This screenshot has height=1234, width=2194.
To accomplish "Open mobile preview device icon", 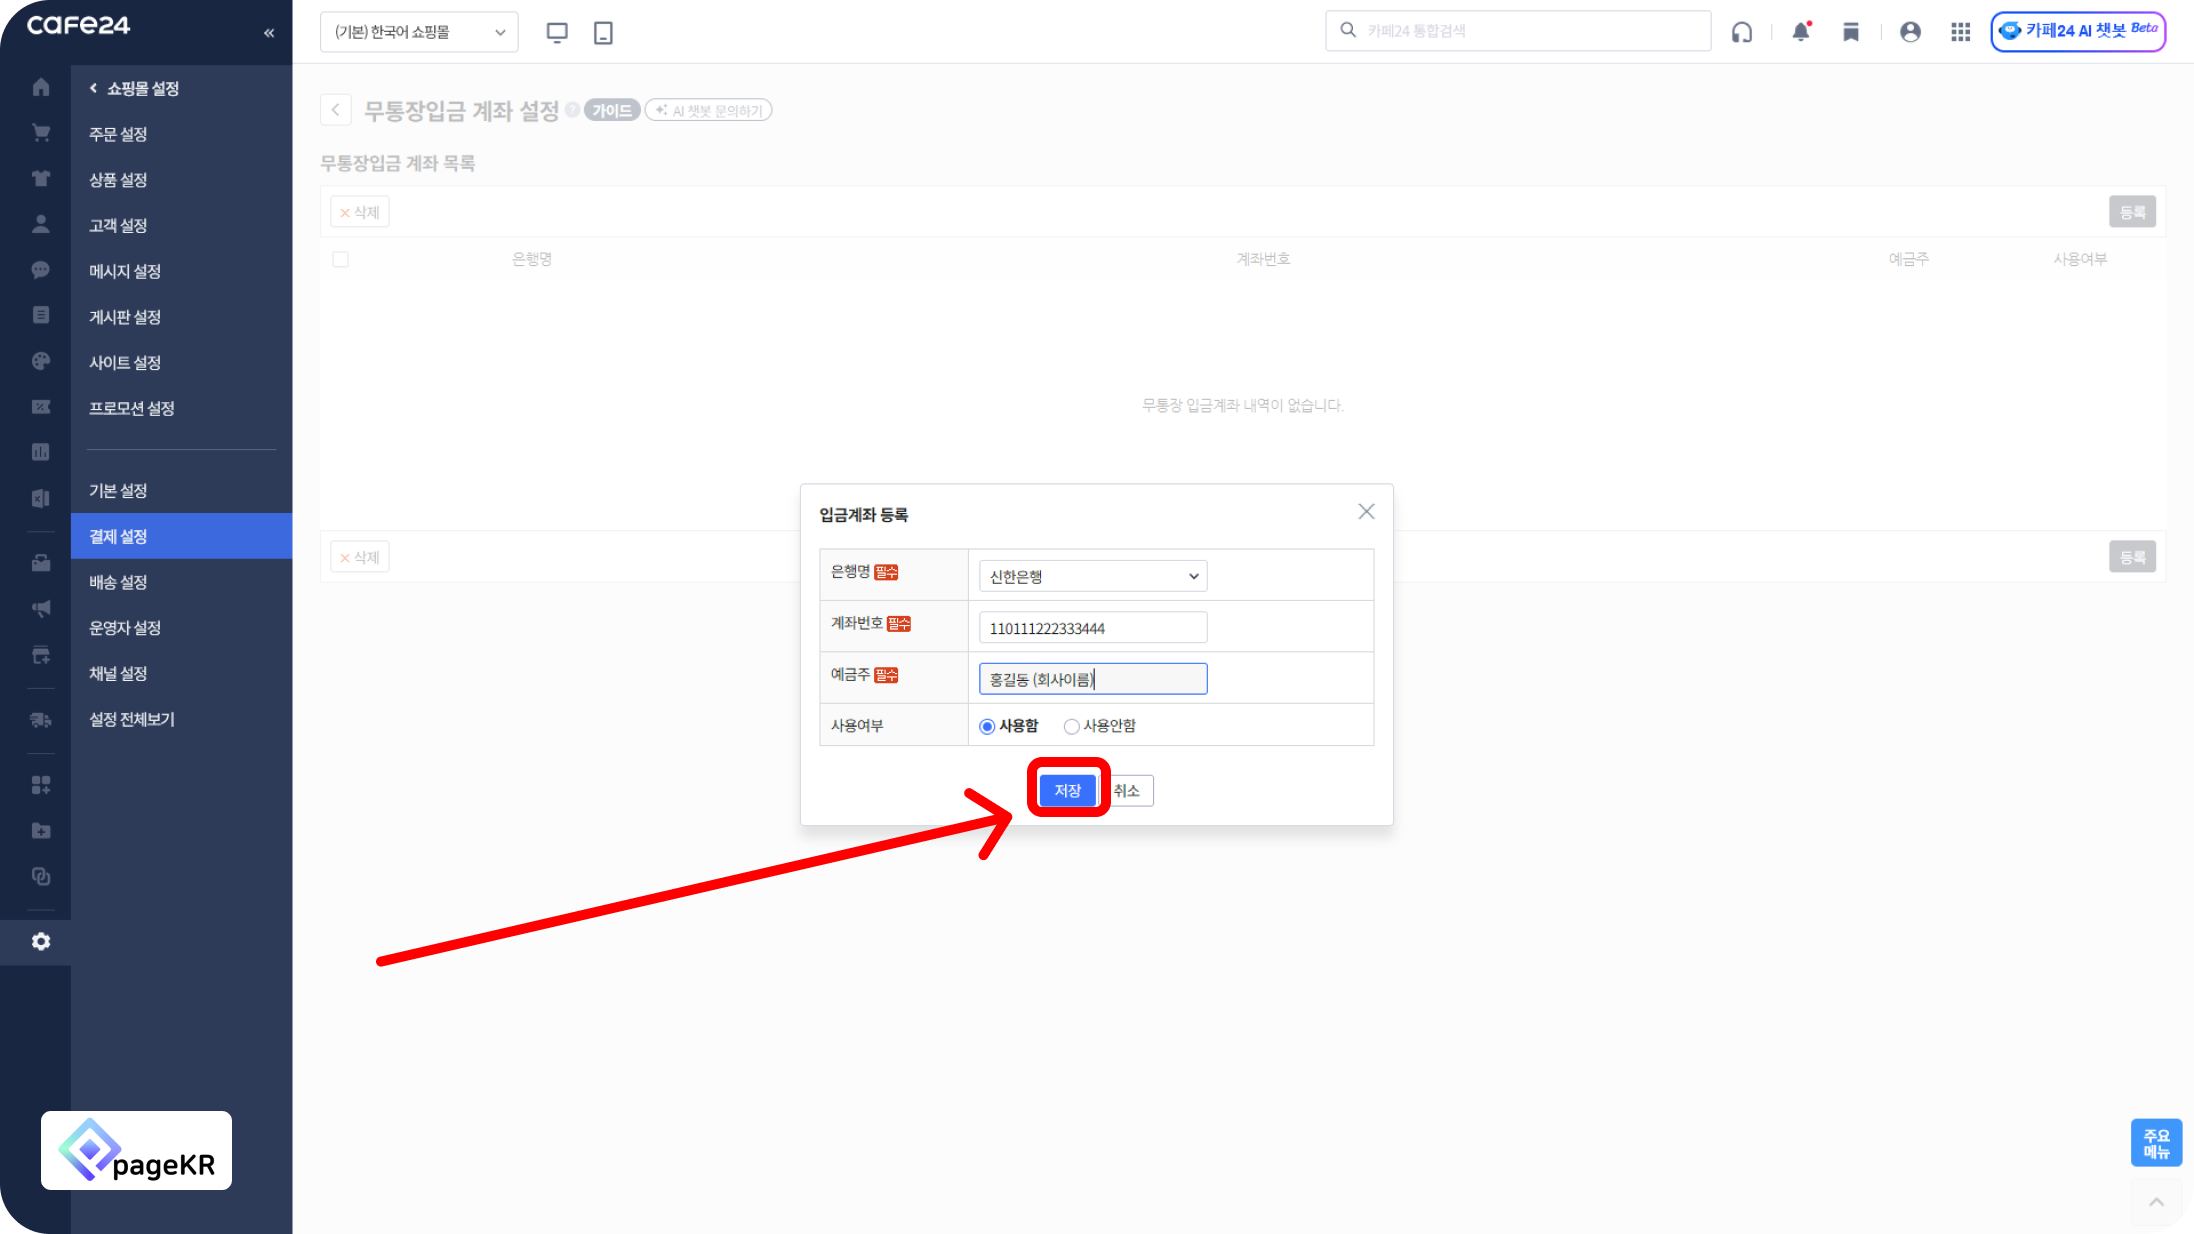I will [x=603, y=32].
